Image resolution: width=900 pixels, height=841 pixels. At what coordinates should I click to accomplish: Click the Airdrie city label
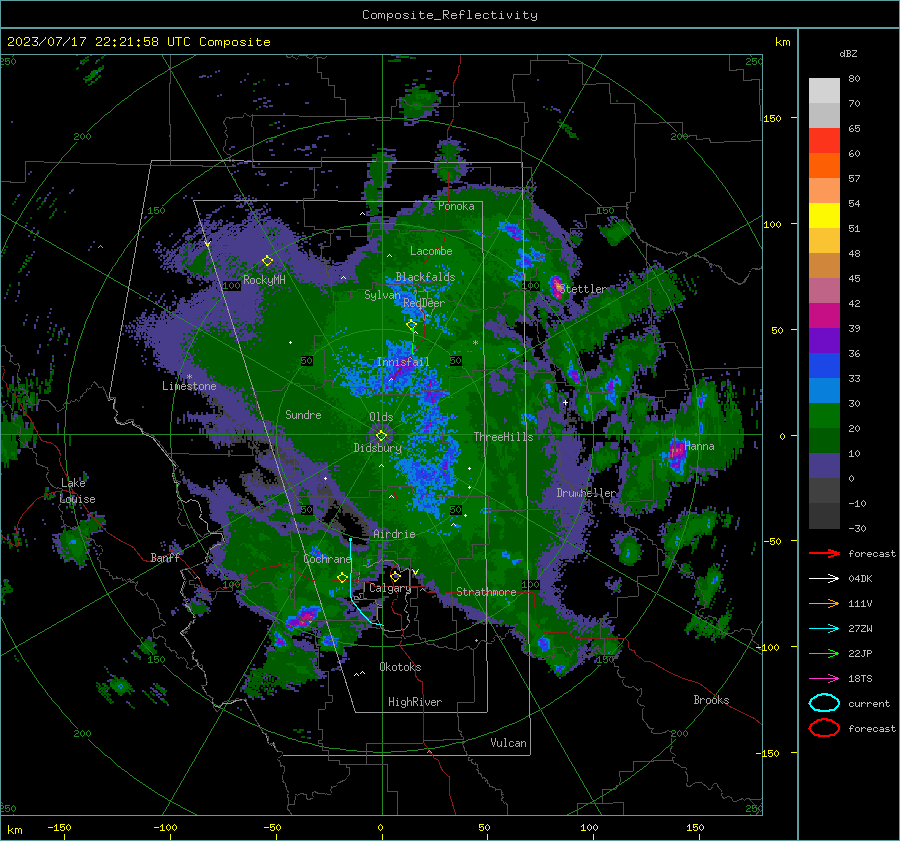tap(394, 534)
